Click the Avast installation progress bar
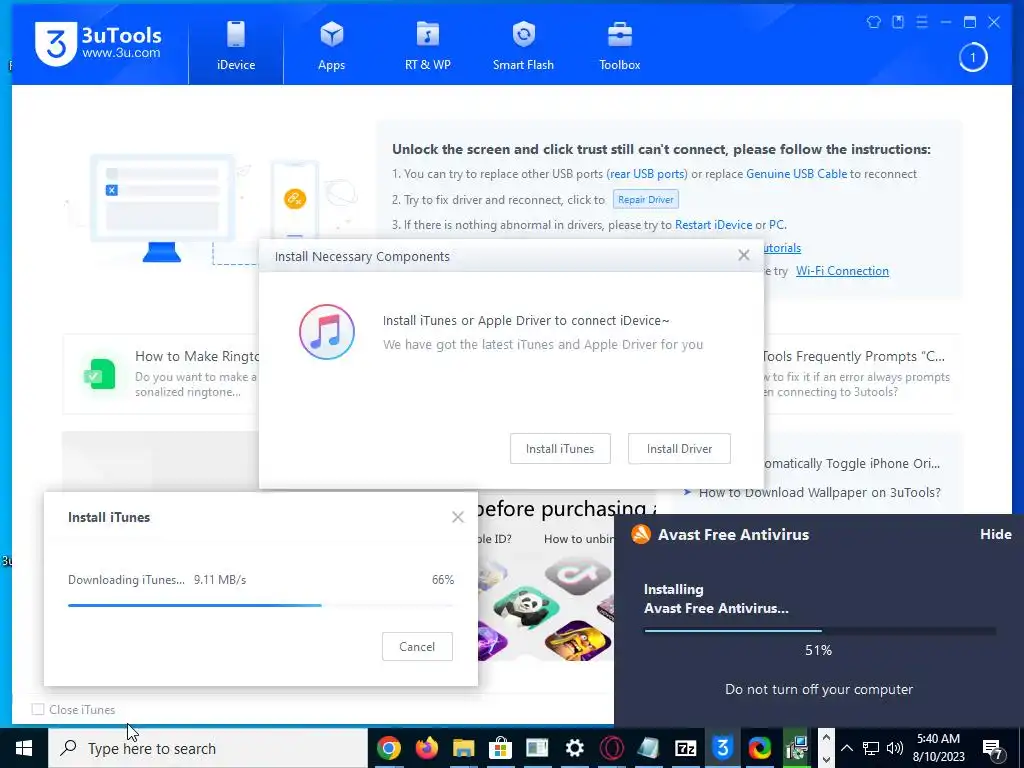Viewport: 1024px width, 768px height. 819,631
